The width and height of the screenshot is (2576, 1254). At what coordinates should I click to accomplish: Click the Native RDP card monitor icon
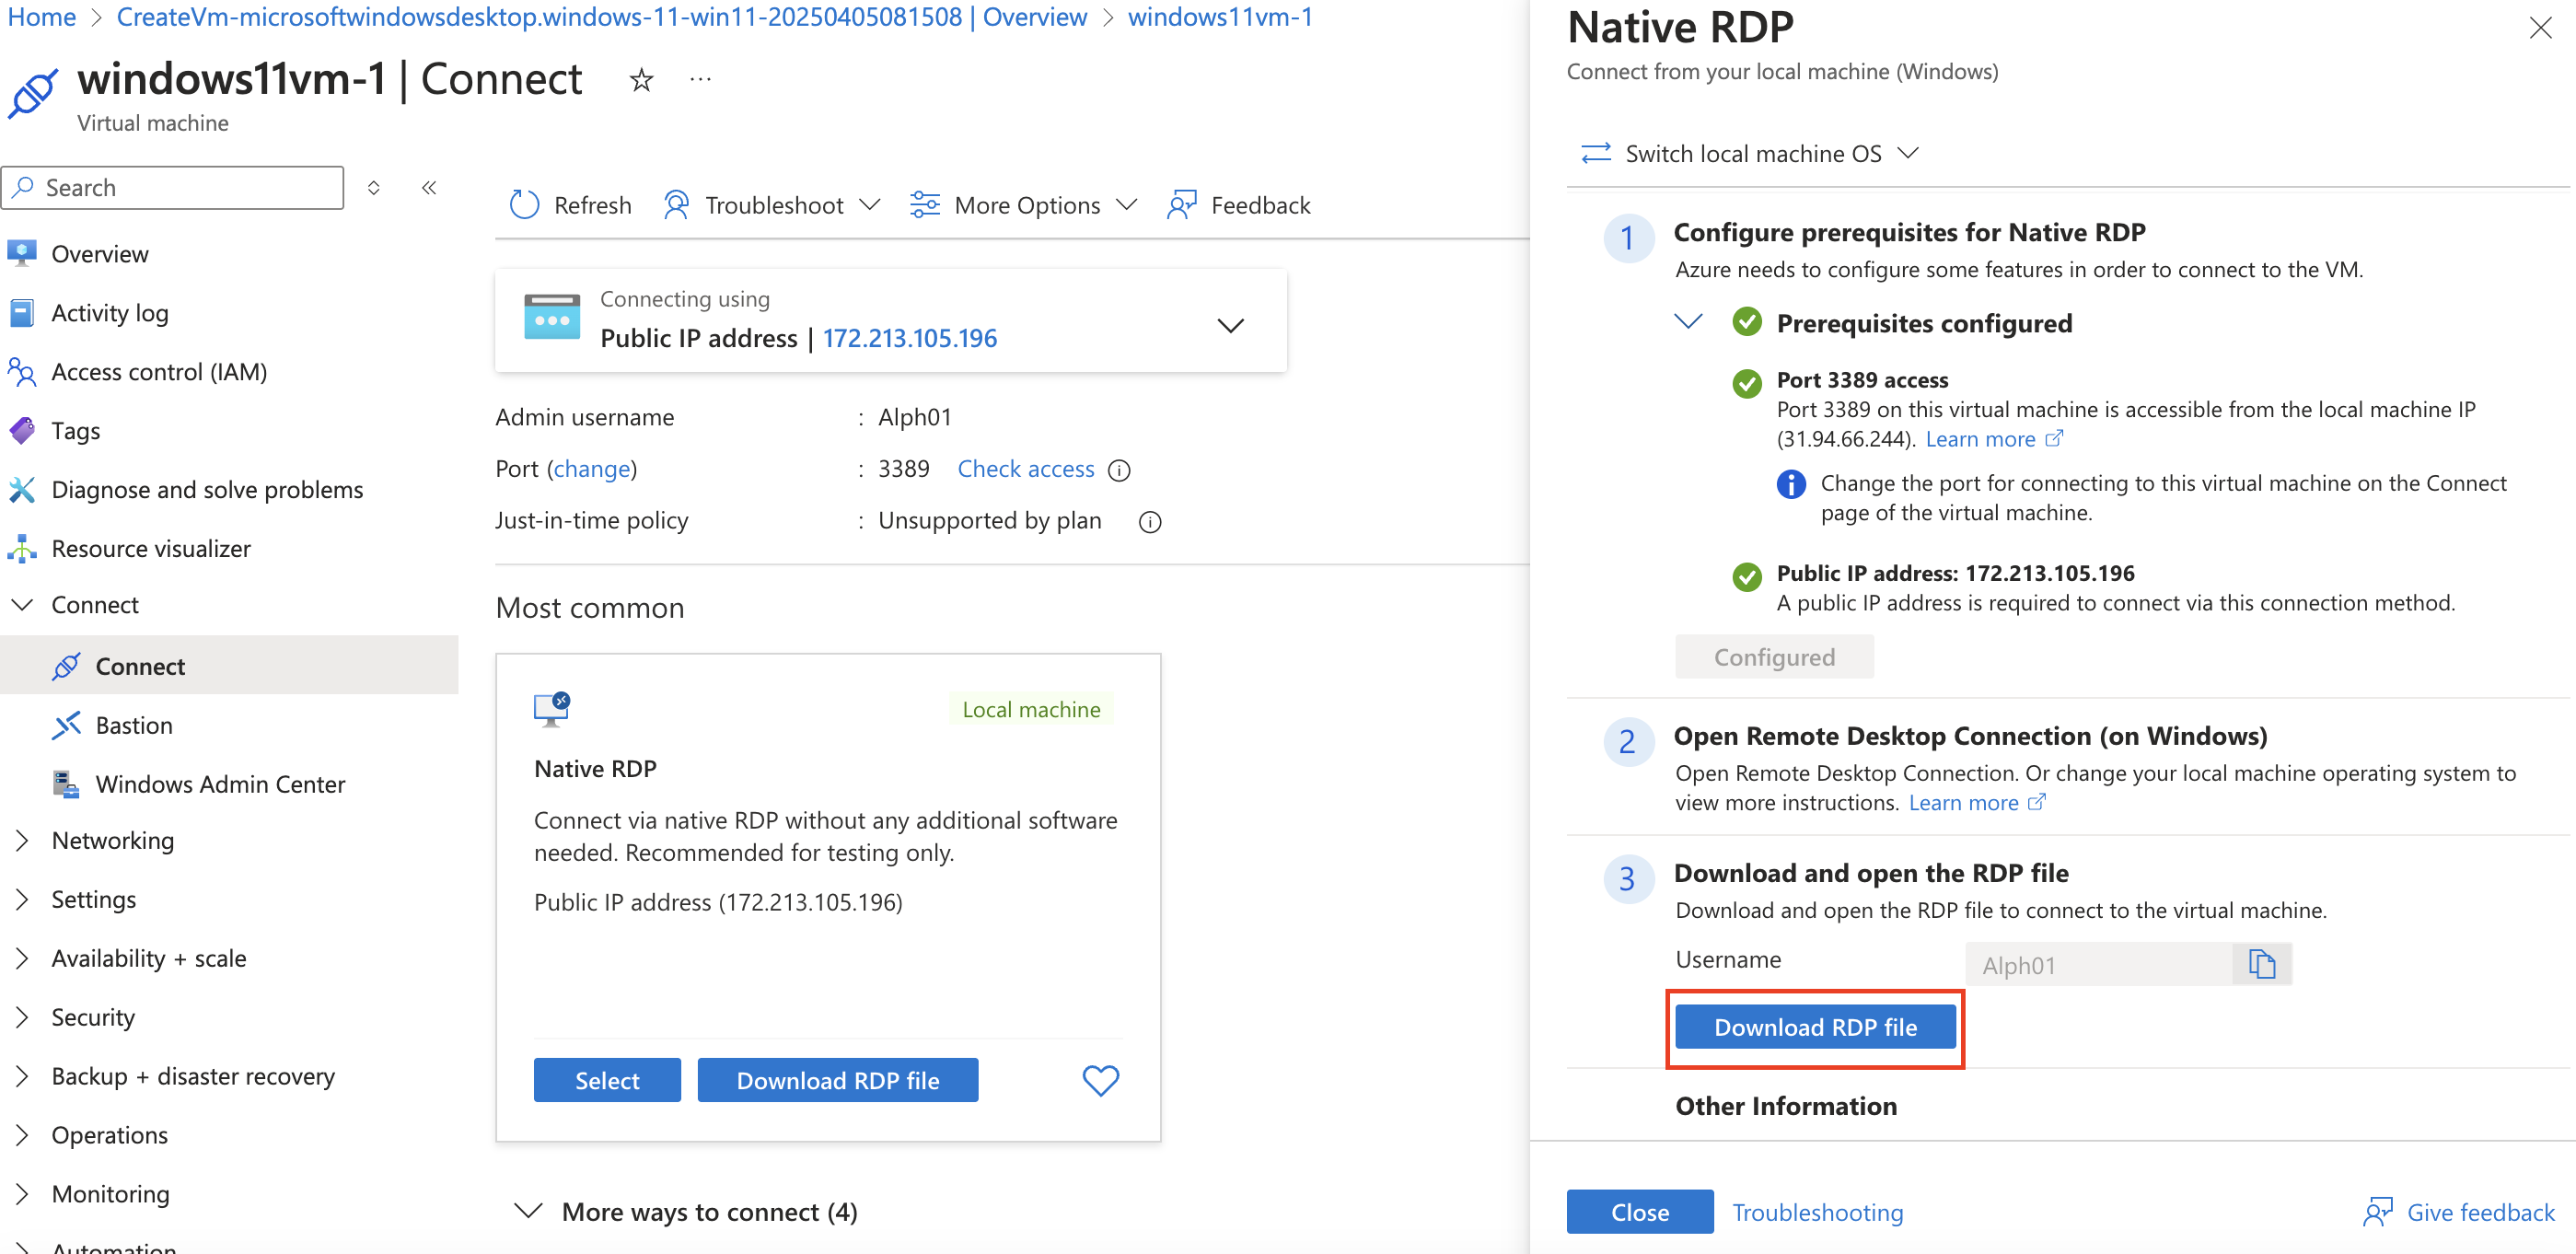click(x=552, y=709)
